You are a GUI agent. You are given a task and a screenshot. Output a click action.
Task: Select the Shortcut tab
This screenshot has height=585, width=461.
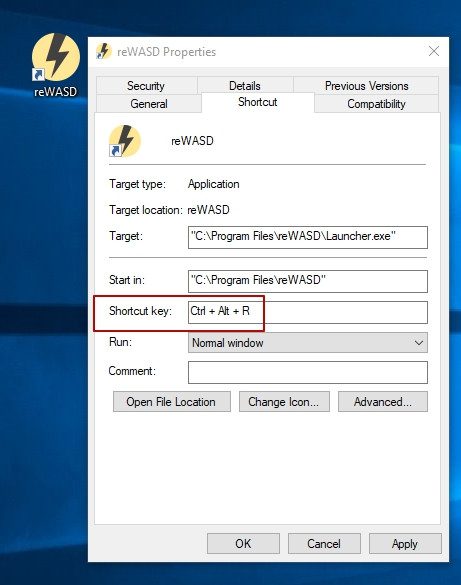coord(258,102)
